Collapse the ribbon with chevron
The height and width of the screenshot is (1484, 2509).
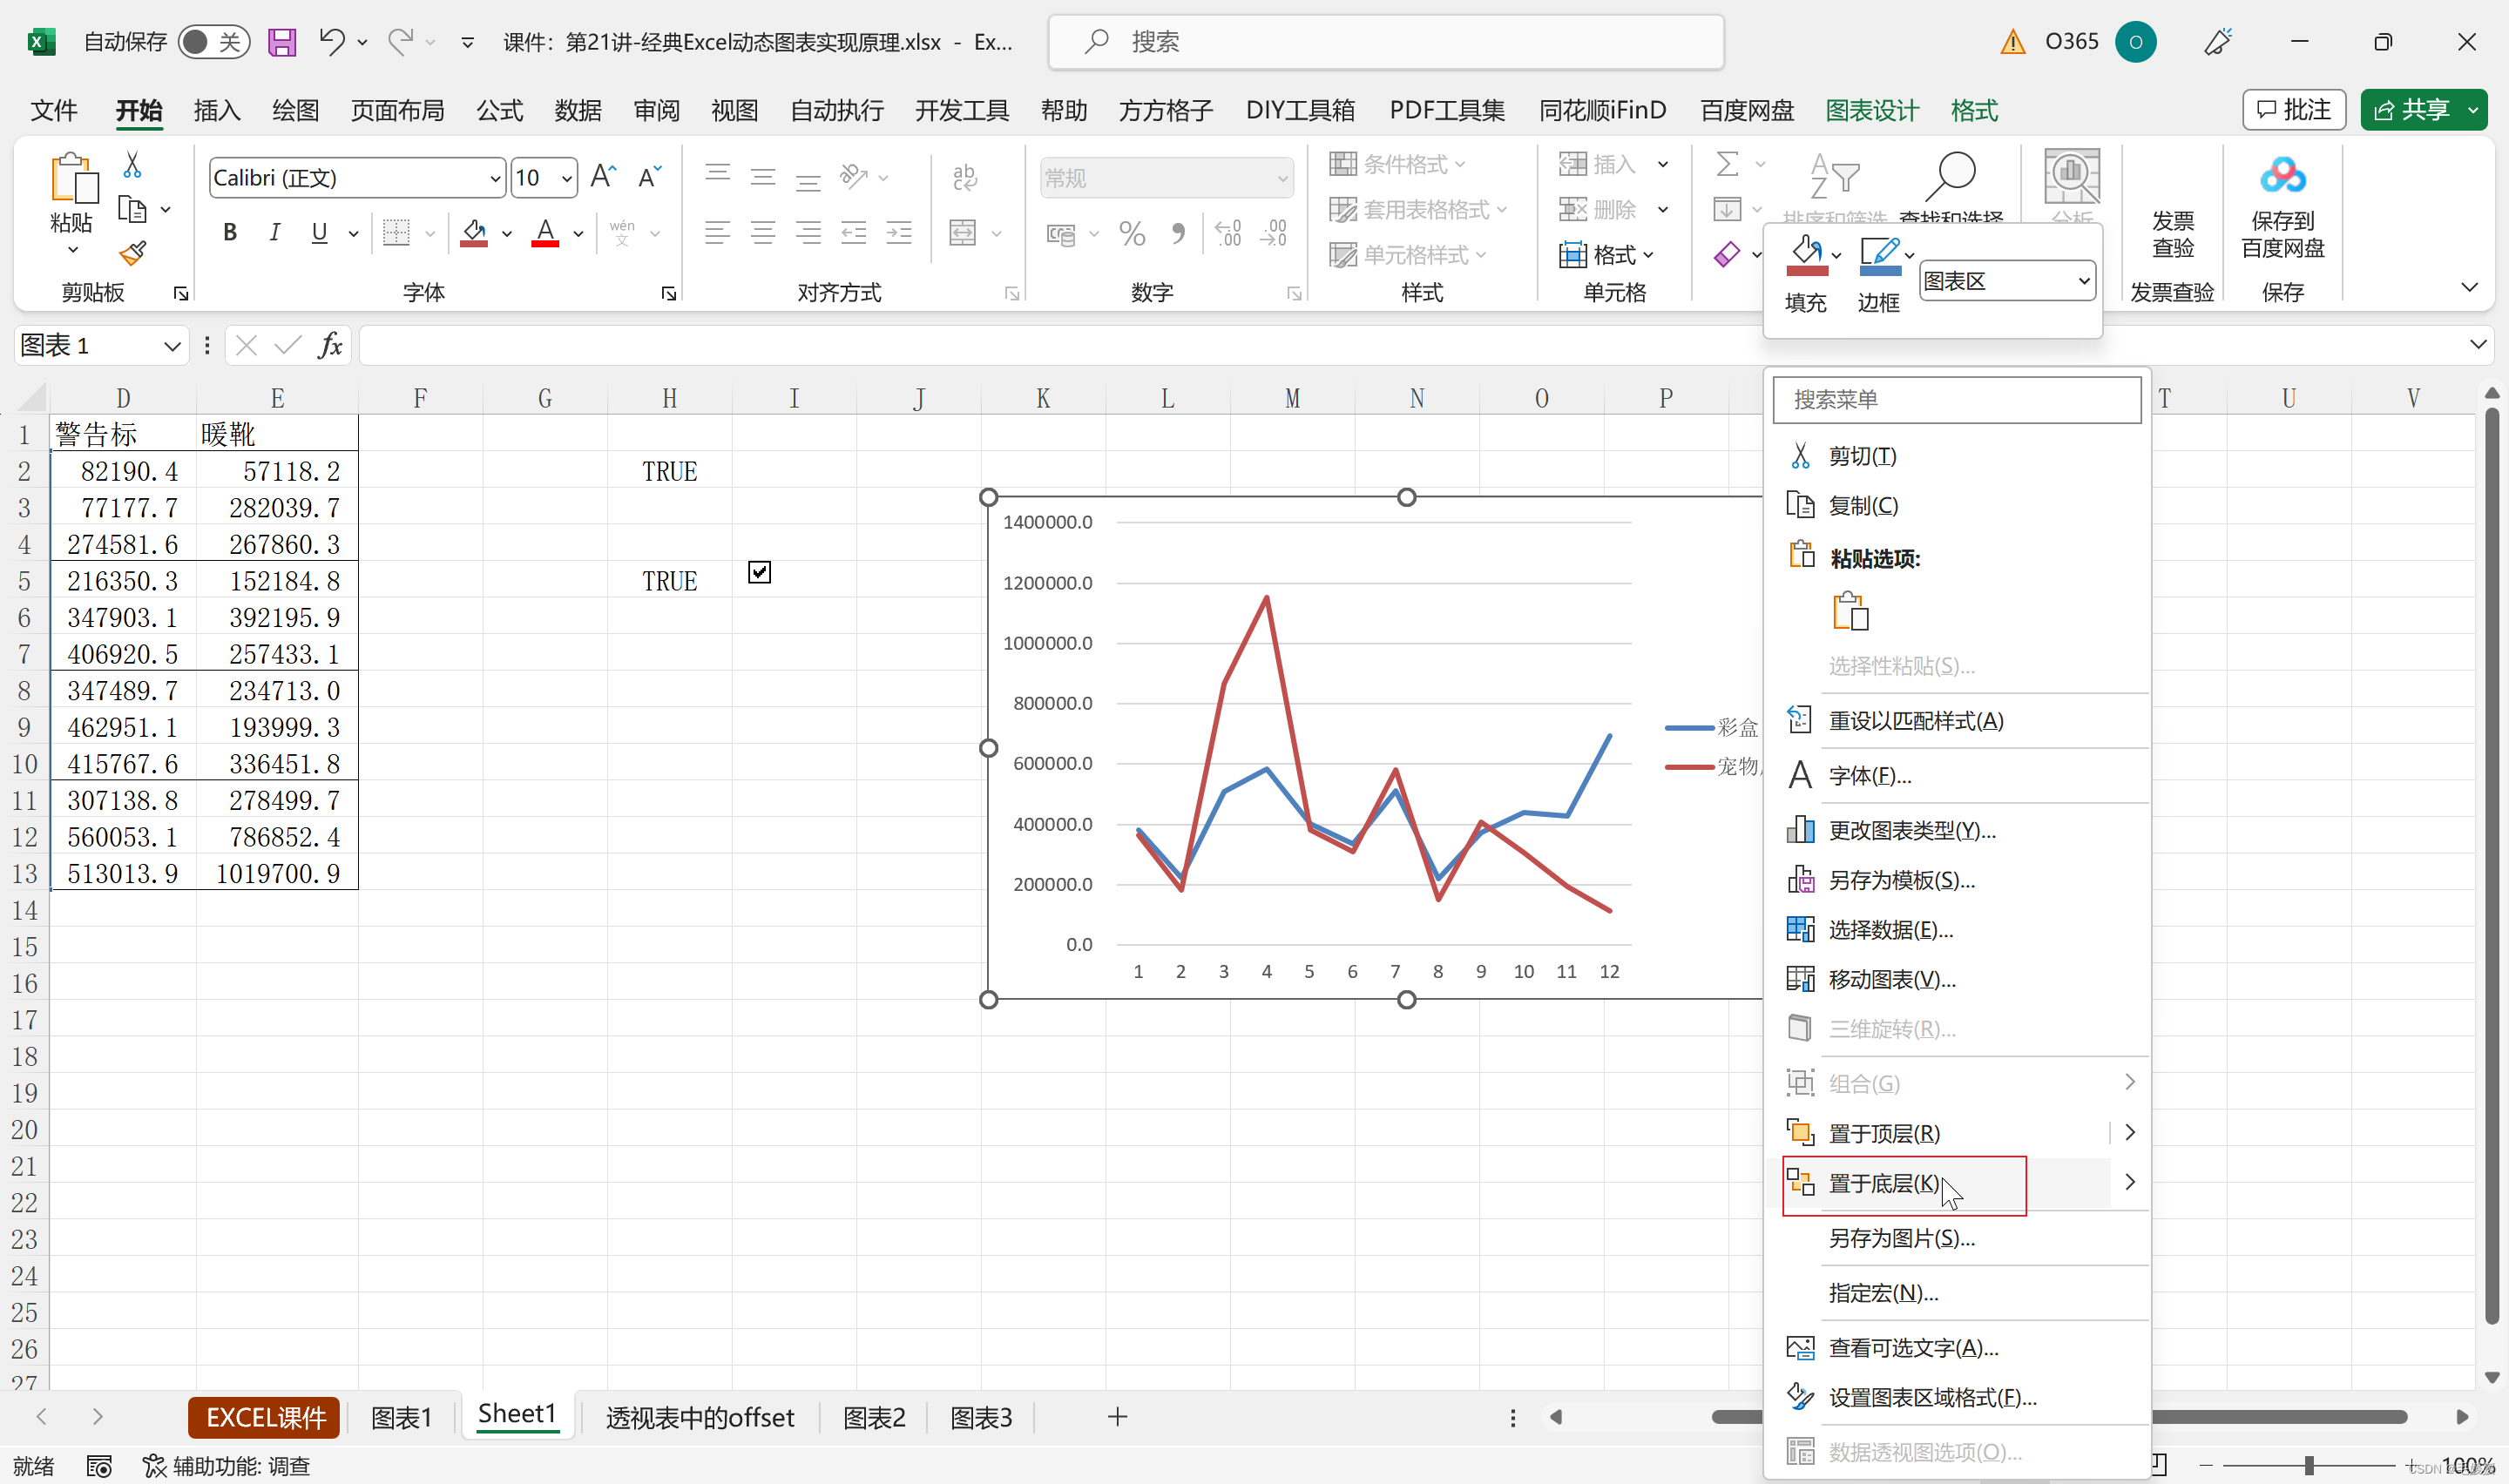pyautogui.click(x=2469, y=288)
